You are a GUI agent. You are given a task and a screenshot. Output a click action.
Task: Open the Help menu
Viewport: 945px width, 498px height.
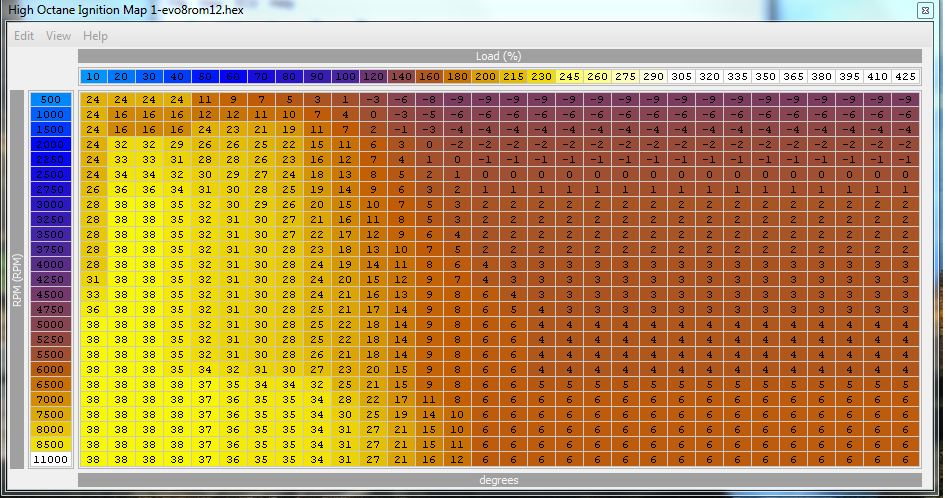pos(95,36)
